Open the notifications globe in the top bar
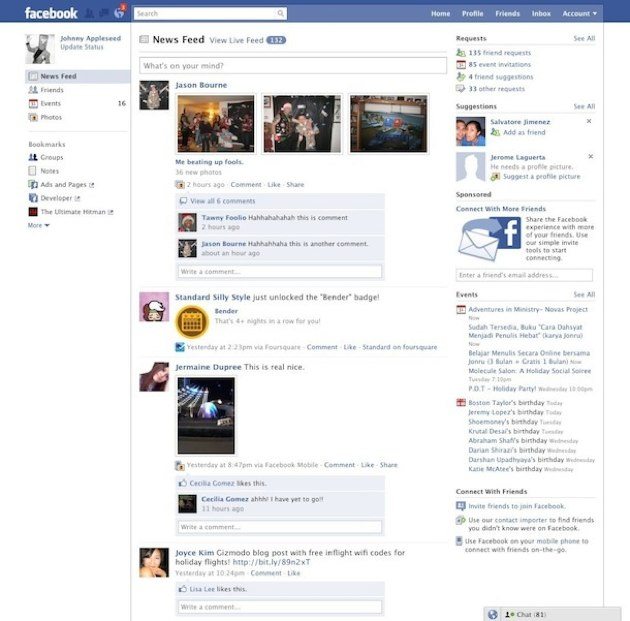The height and width of the screenshot is (621, 630). click(119, 13)
